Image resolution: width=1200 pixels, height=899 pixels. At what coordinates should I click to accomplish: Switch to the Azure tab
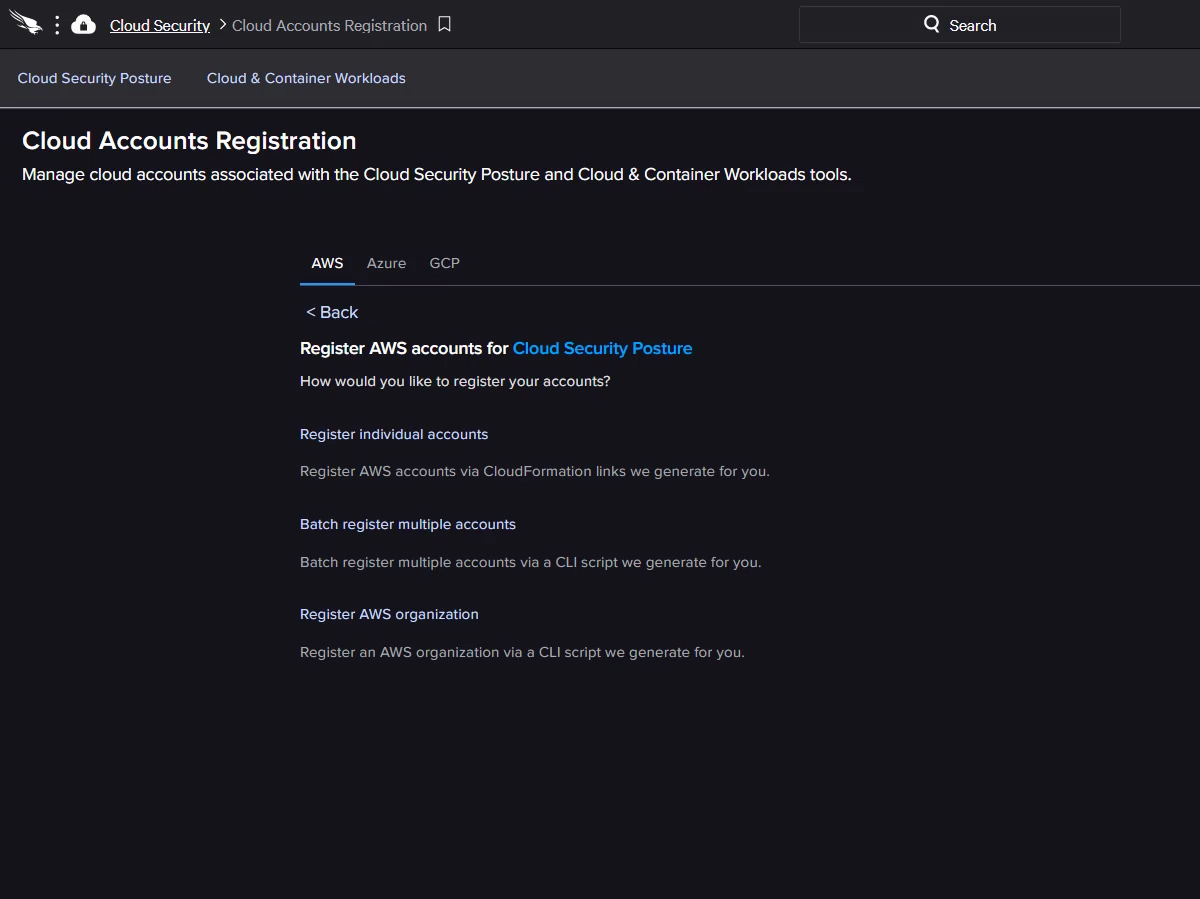[386, 264]
